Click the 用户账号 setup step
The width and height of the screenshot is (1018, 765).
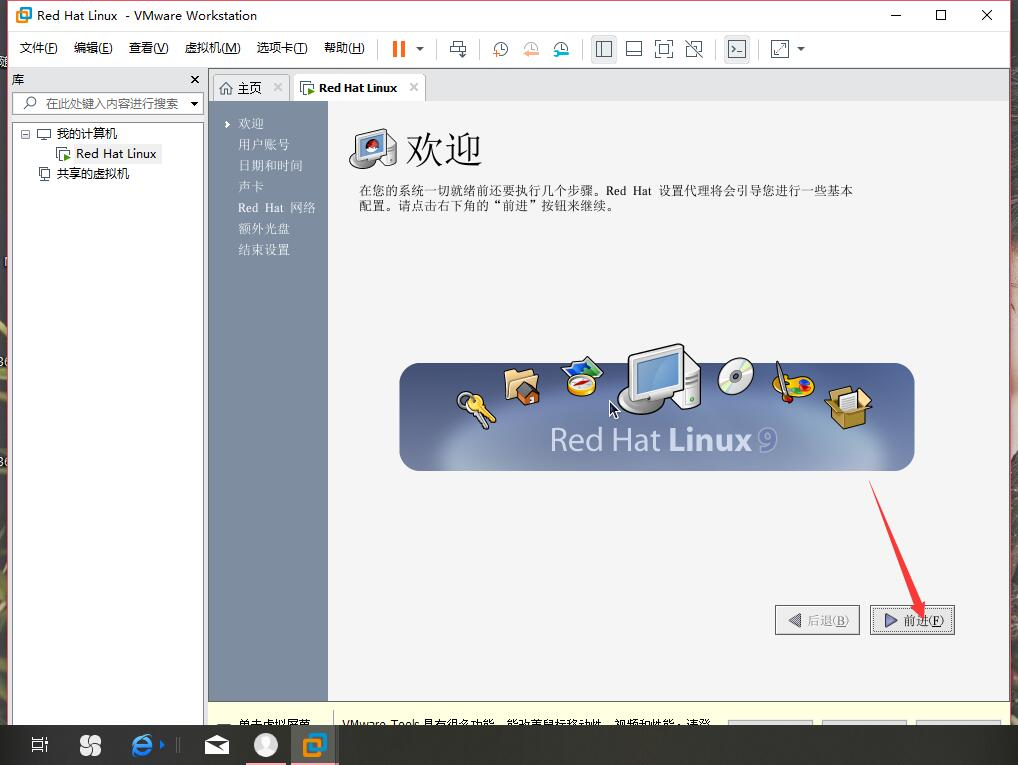coord(264,144)
